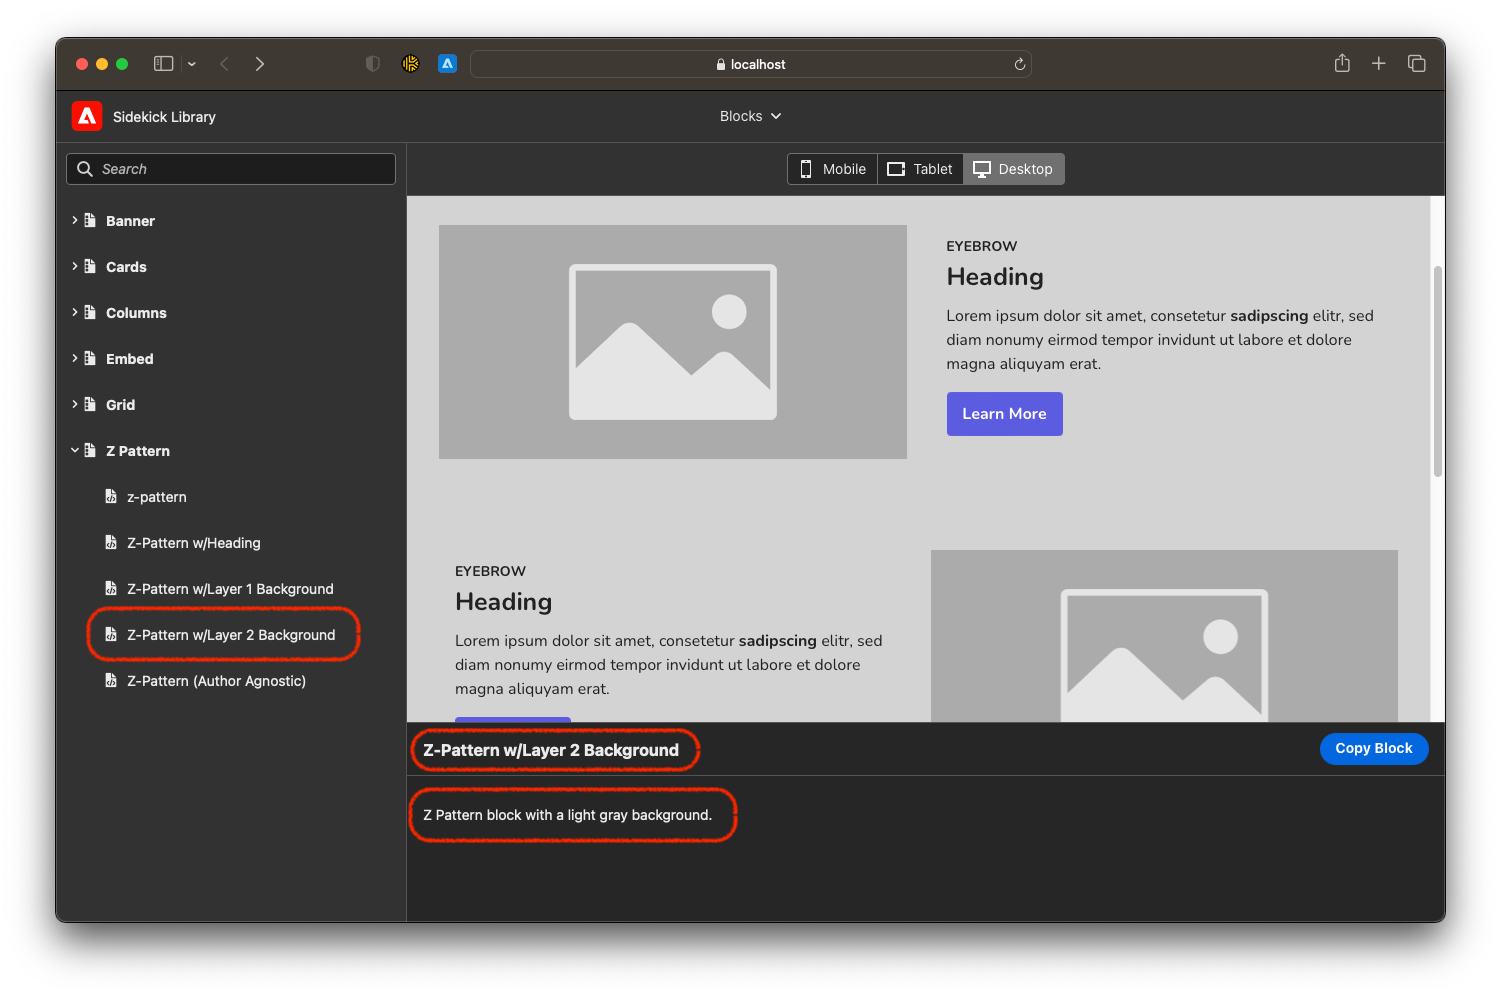This screenshot has height=996, width=1501.
Task: Select Z-Pattern w/Heading from the list
Action: [193, 542]
